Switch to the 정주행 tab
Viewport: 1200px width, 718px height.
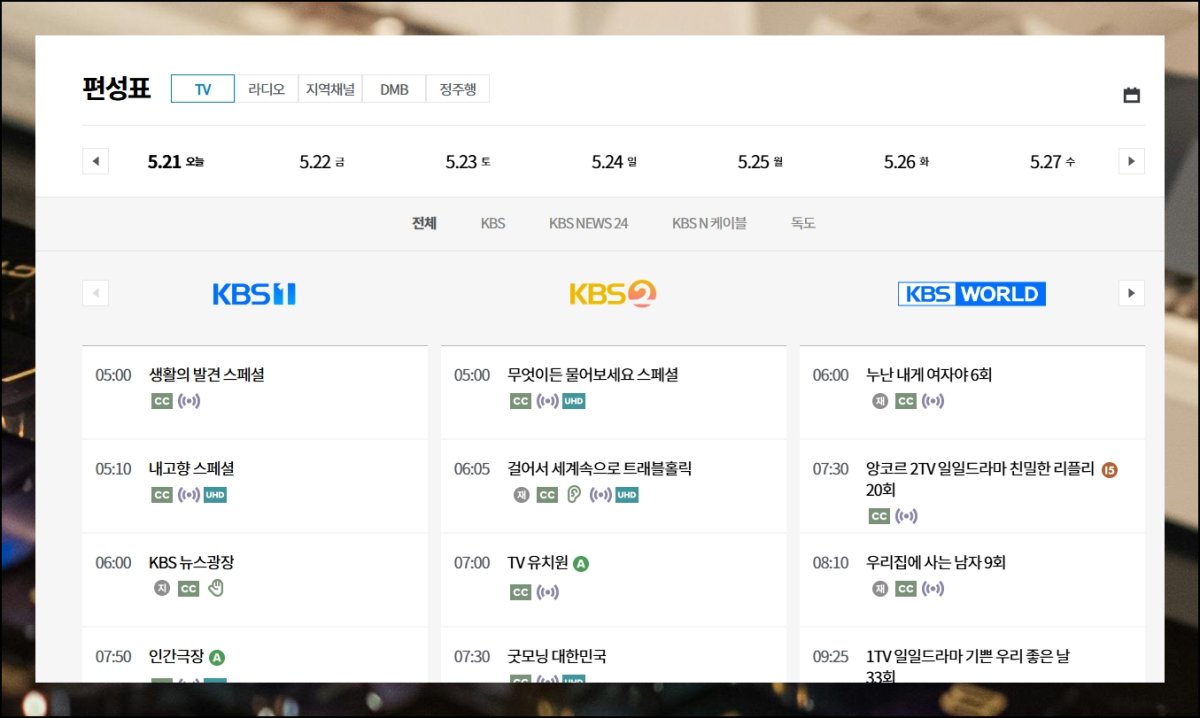coord(458,89)
